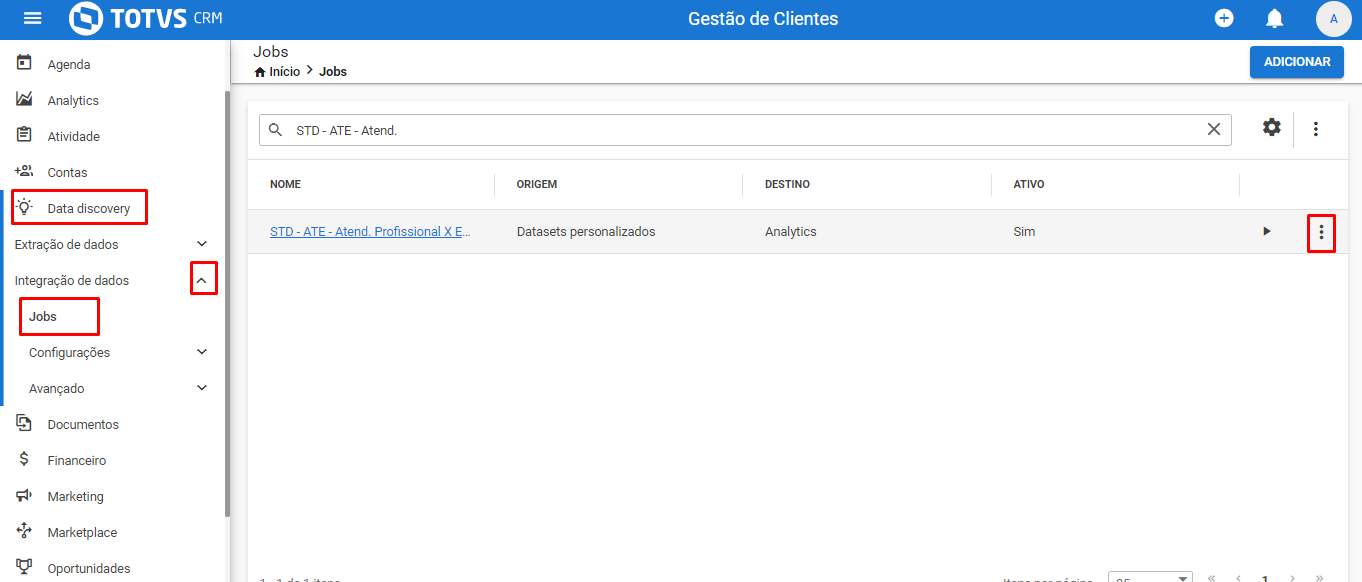Open the table settings gear
1362x582 pixels.
(1271, 128)
